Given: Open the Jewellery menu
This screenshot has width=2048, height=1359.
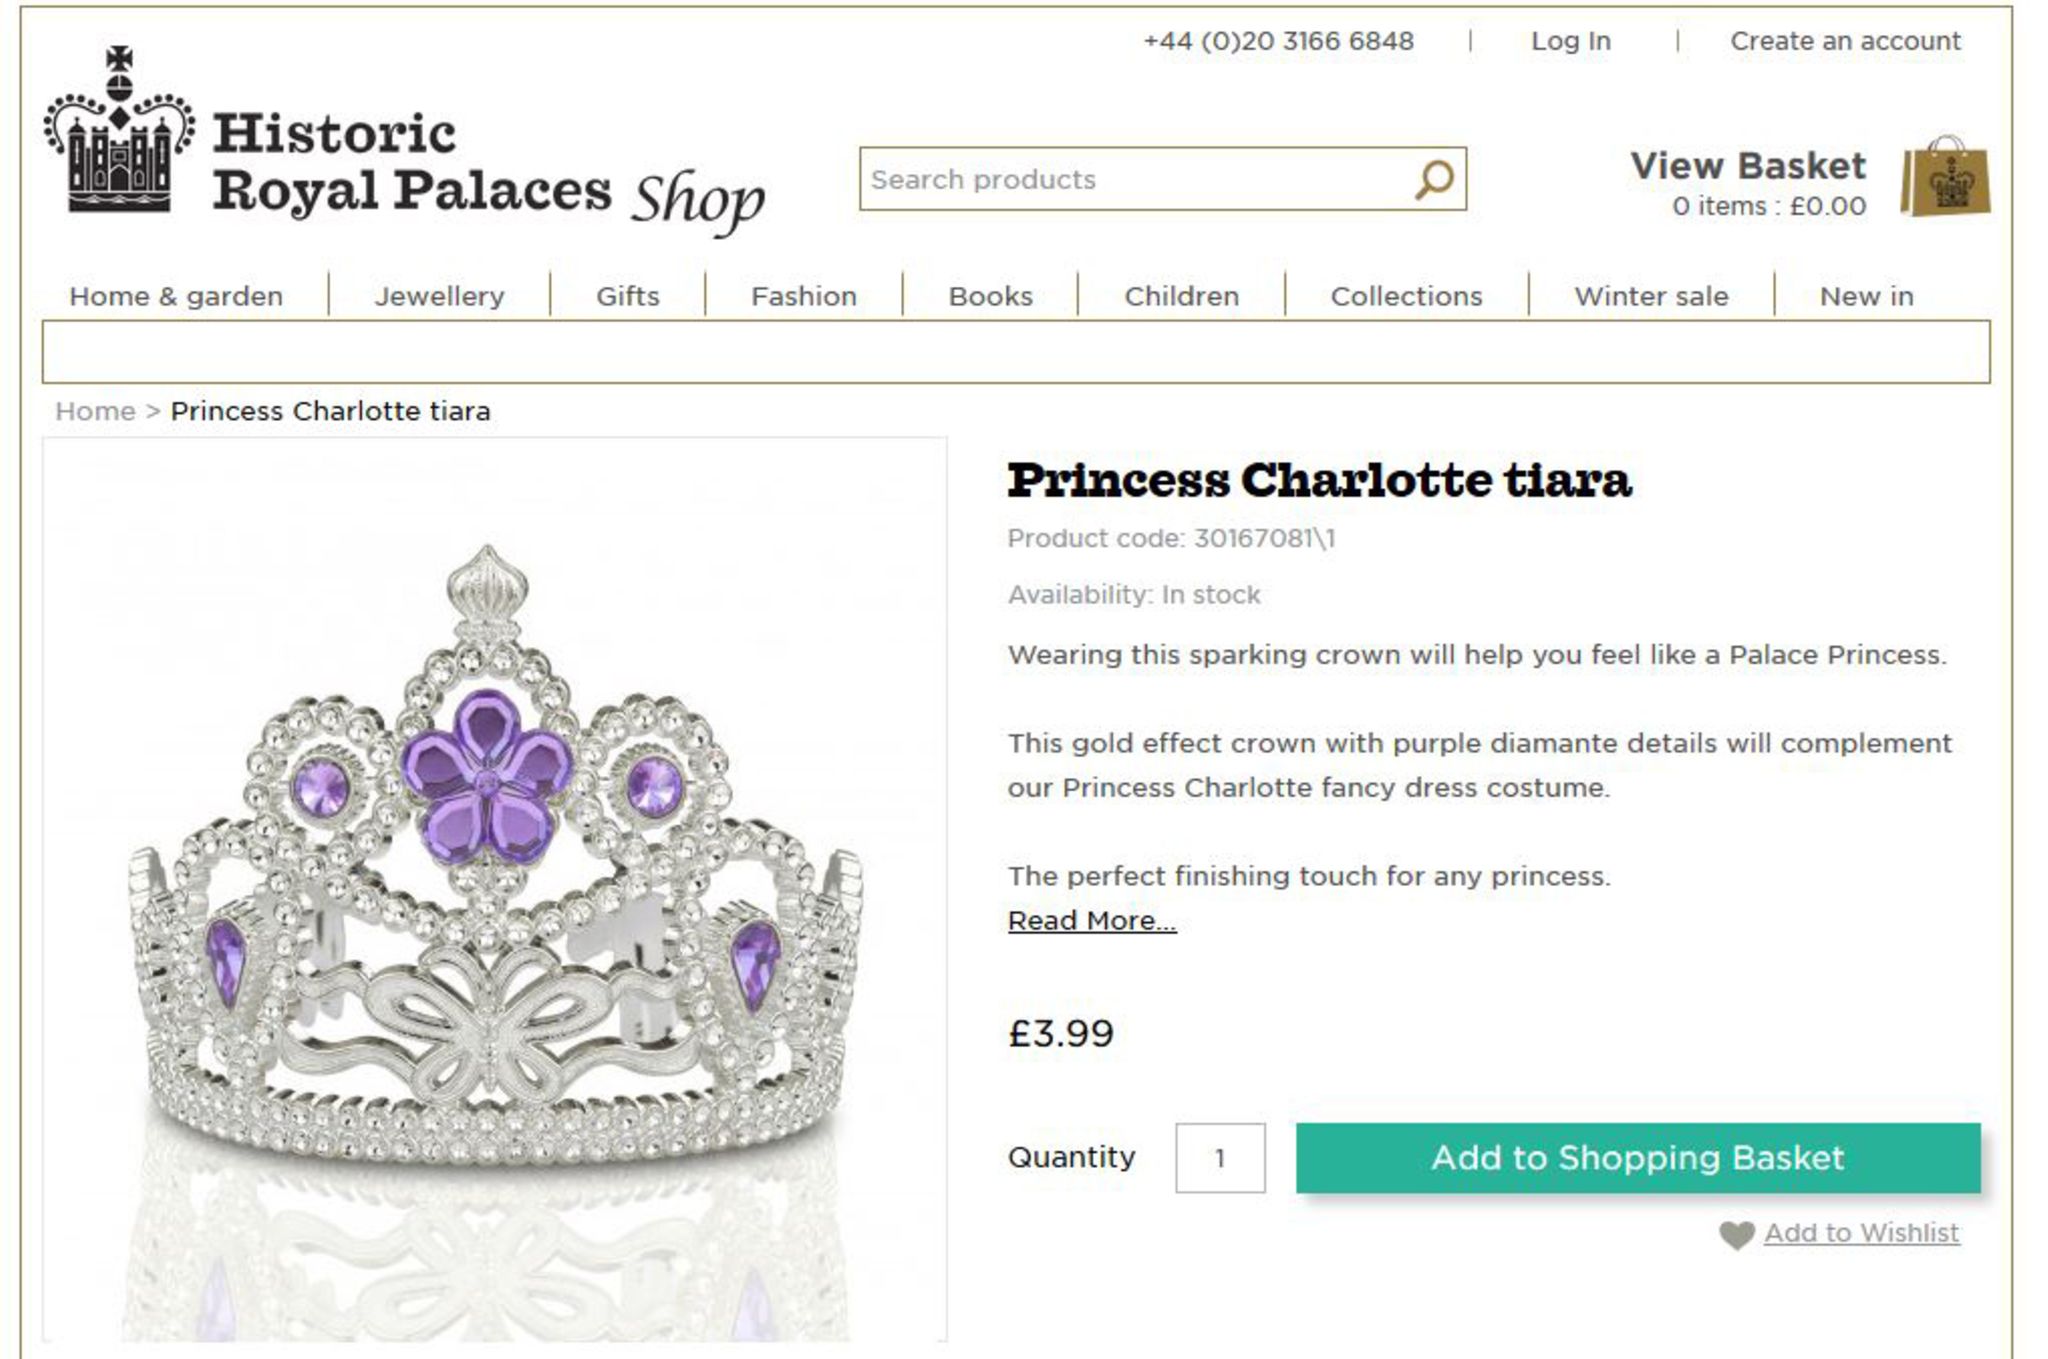Looking at the screenshot, I should [x=439, y=296].
